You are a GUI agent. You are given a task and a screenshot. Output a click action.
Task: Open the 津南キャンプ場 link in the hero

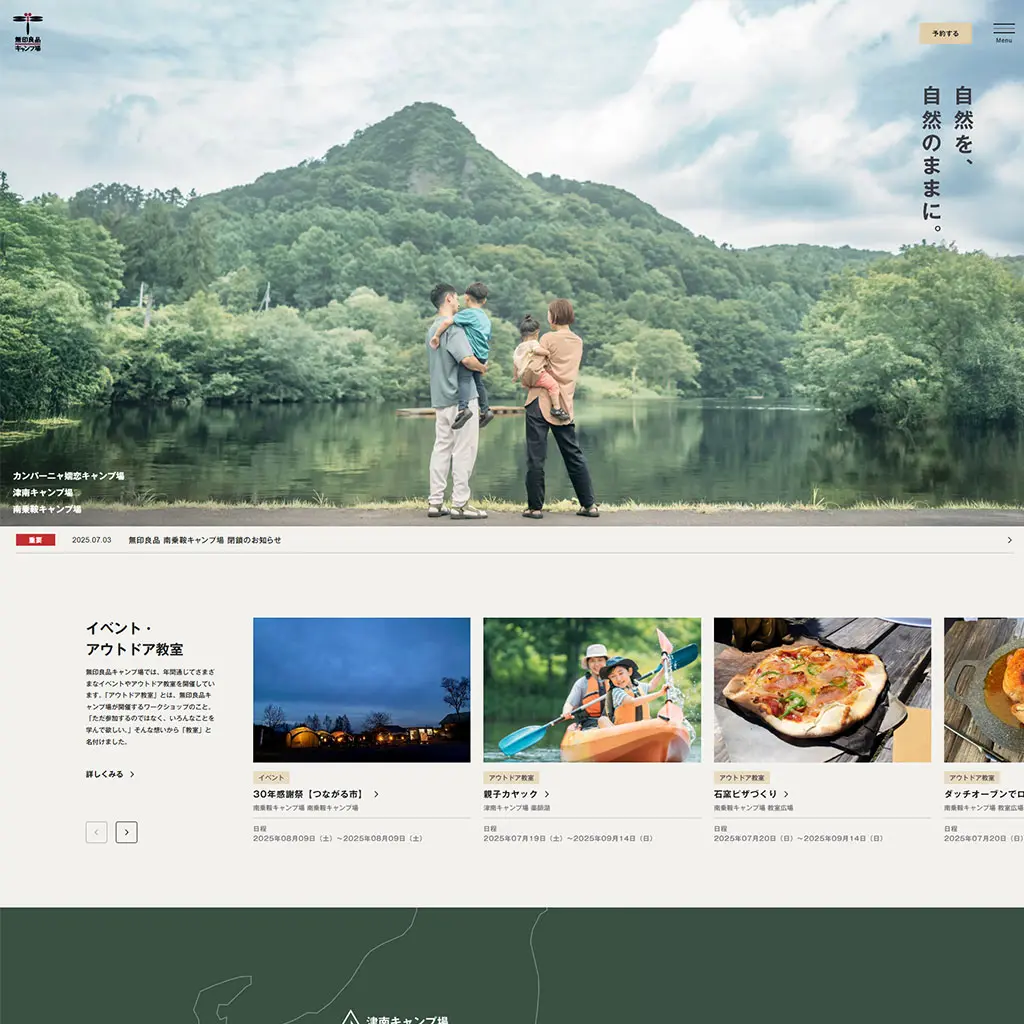[41, 491]
